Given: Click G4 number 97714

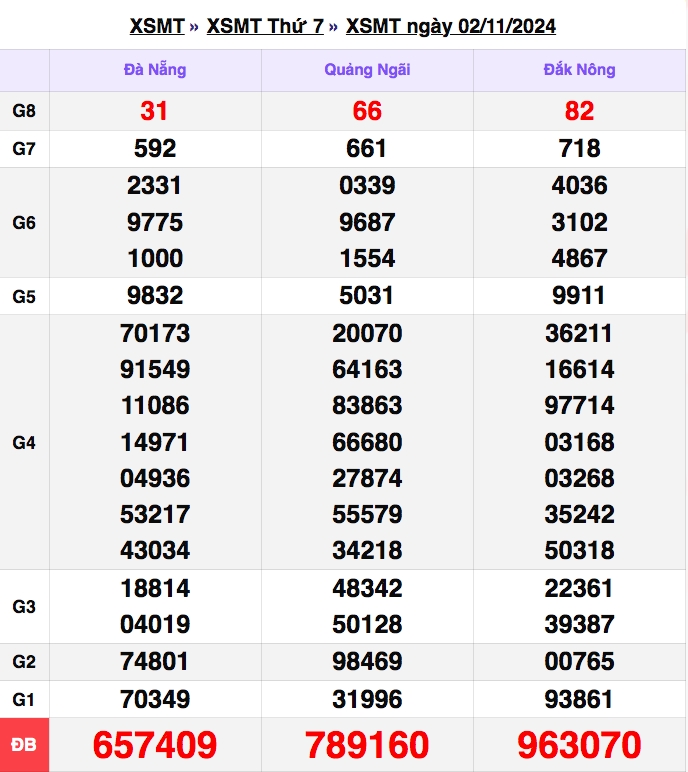Looking at the screenshot, I should 579,406.
